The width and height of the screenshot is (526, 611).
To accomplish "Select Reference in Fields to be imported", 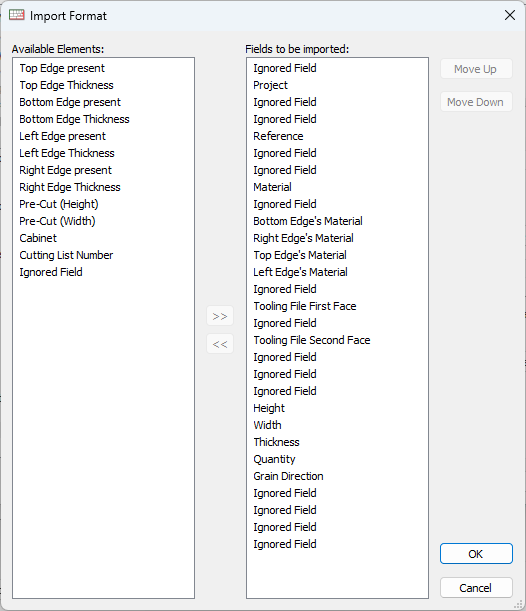I will (x=278, y=136).
